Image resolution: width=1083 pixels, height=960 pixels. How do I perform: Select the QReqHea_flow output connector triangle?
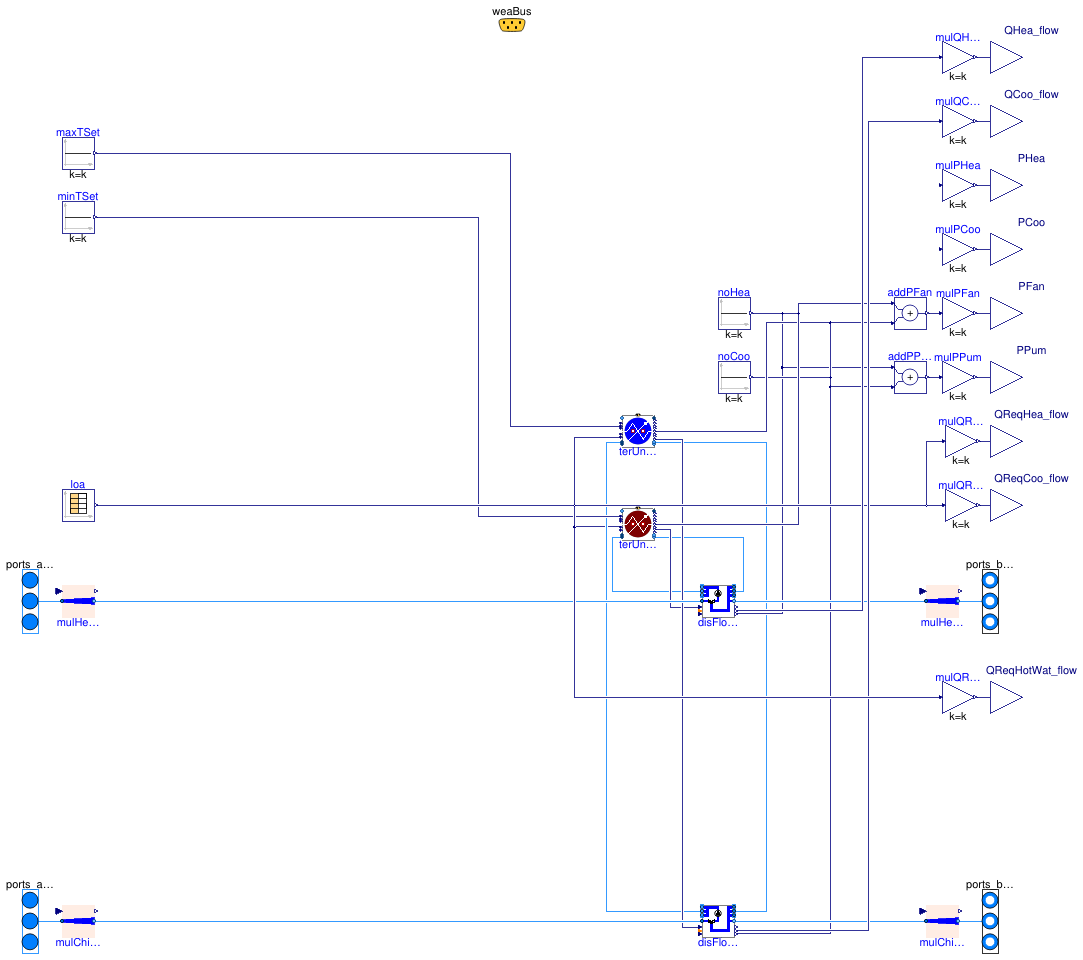(1006, 441)
